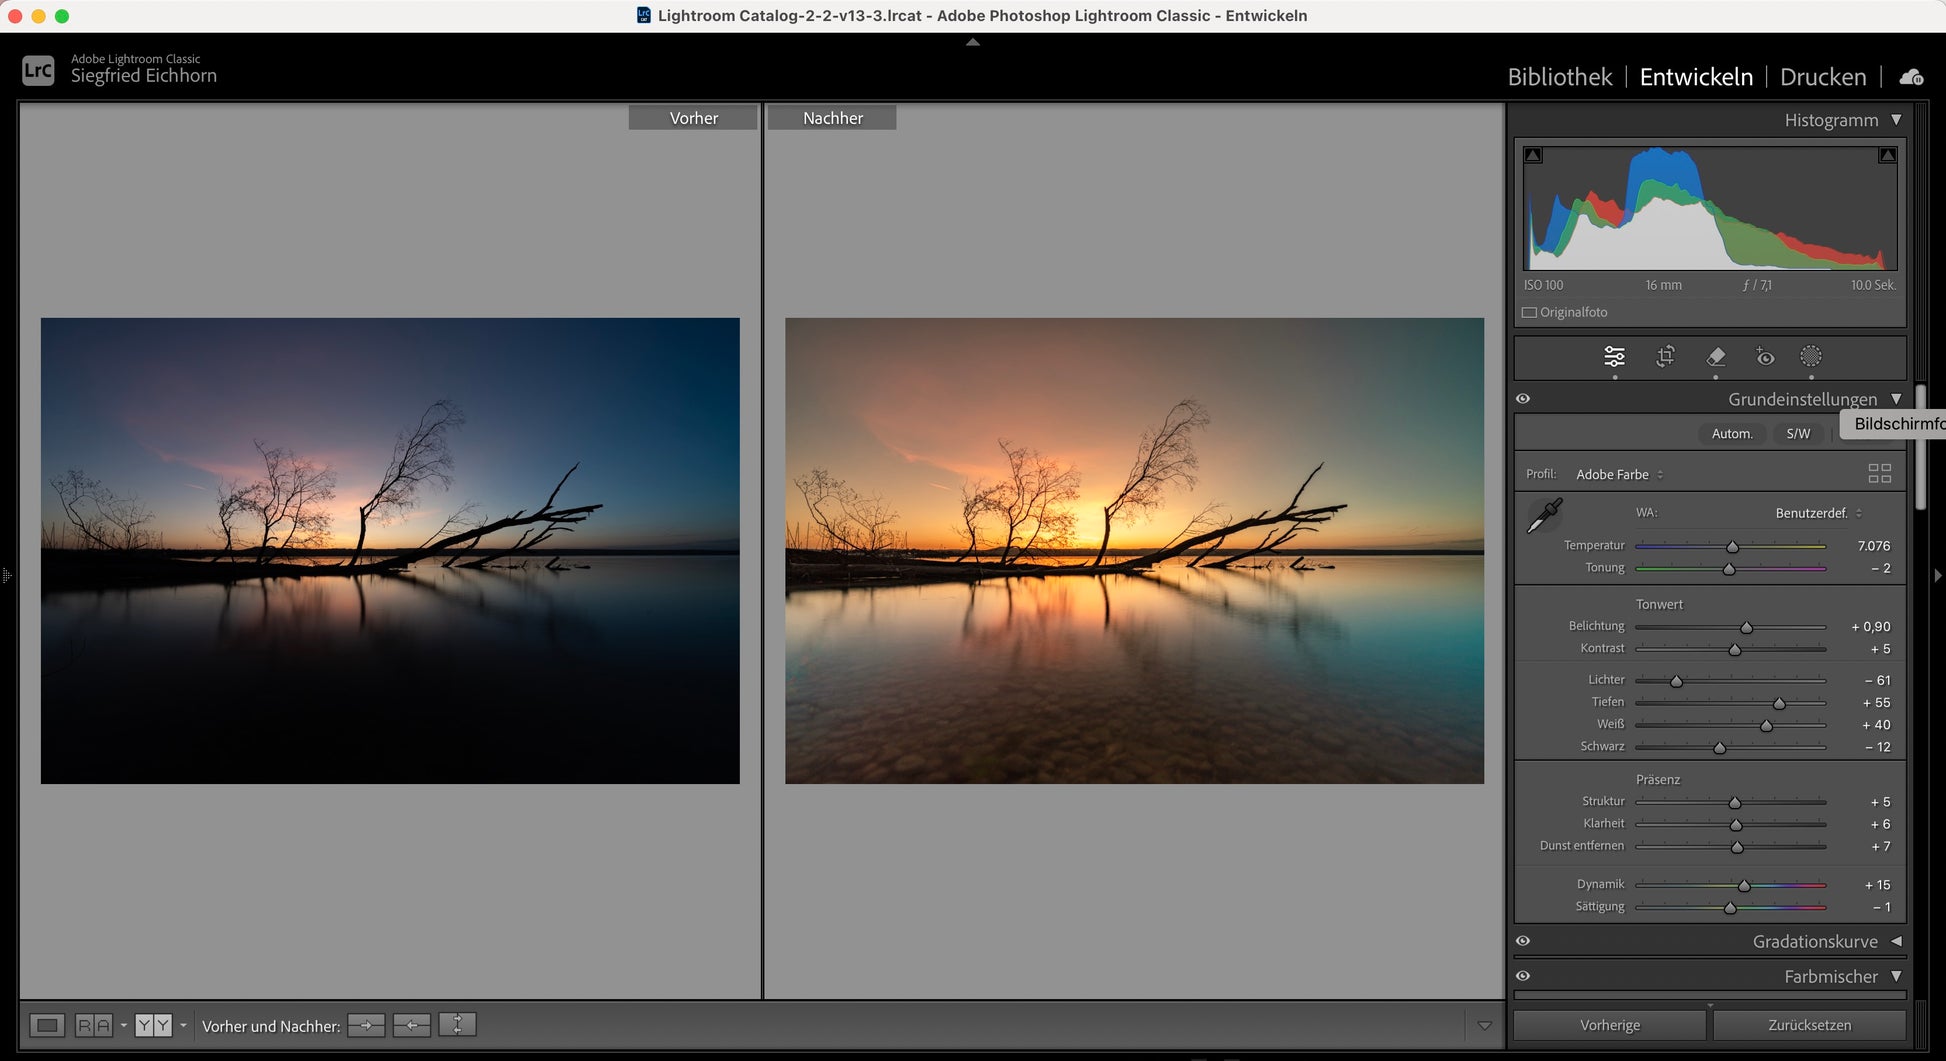
Task: Click the Belichtung slider handle
Action: 1746,628
